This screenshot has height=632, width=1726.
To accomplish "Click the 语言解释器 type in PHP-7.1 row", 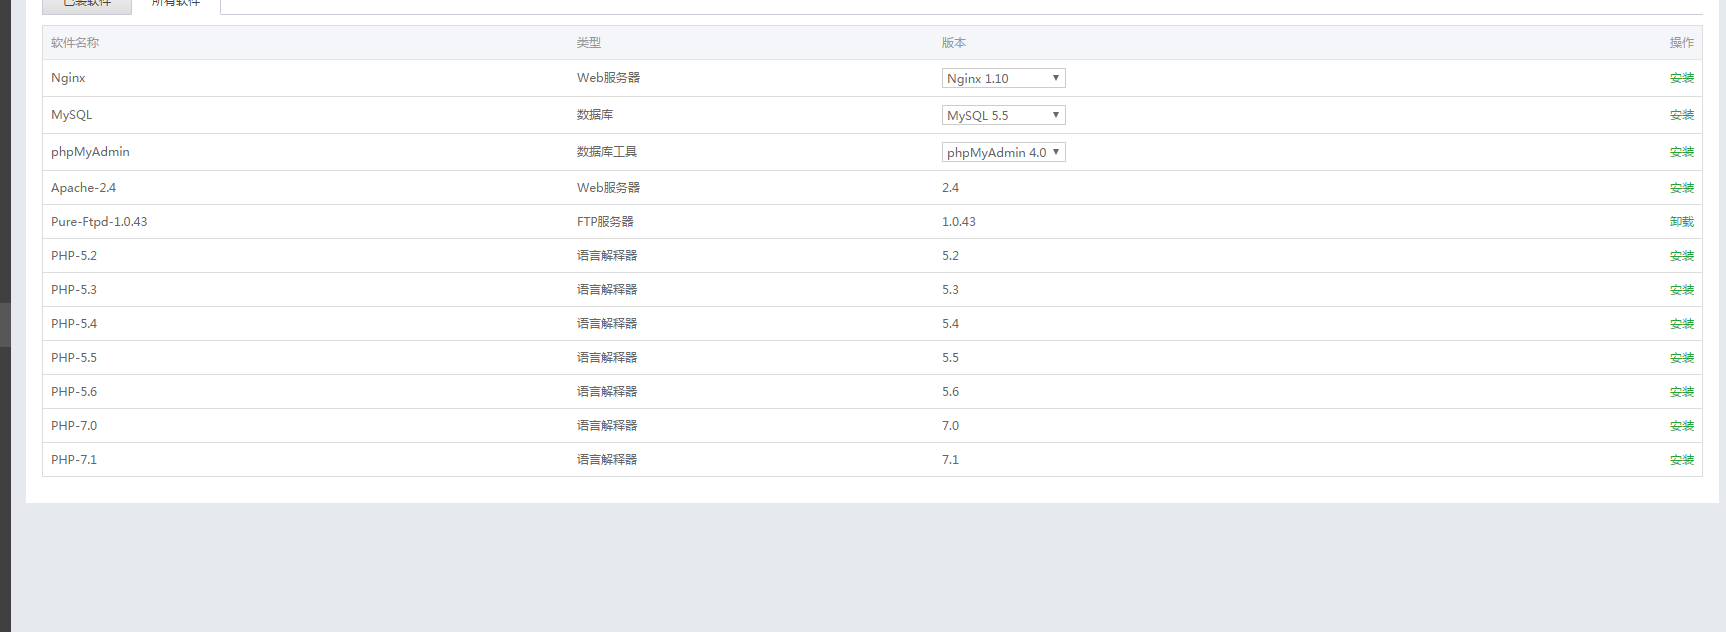I will tap(607, 460).
